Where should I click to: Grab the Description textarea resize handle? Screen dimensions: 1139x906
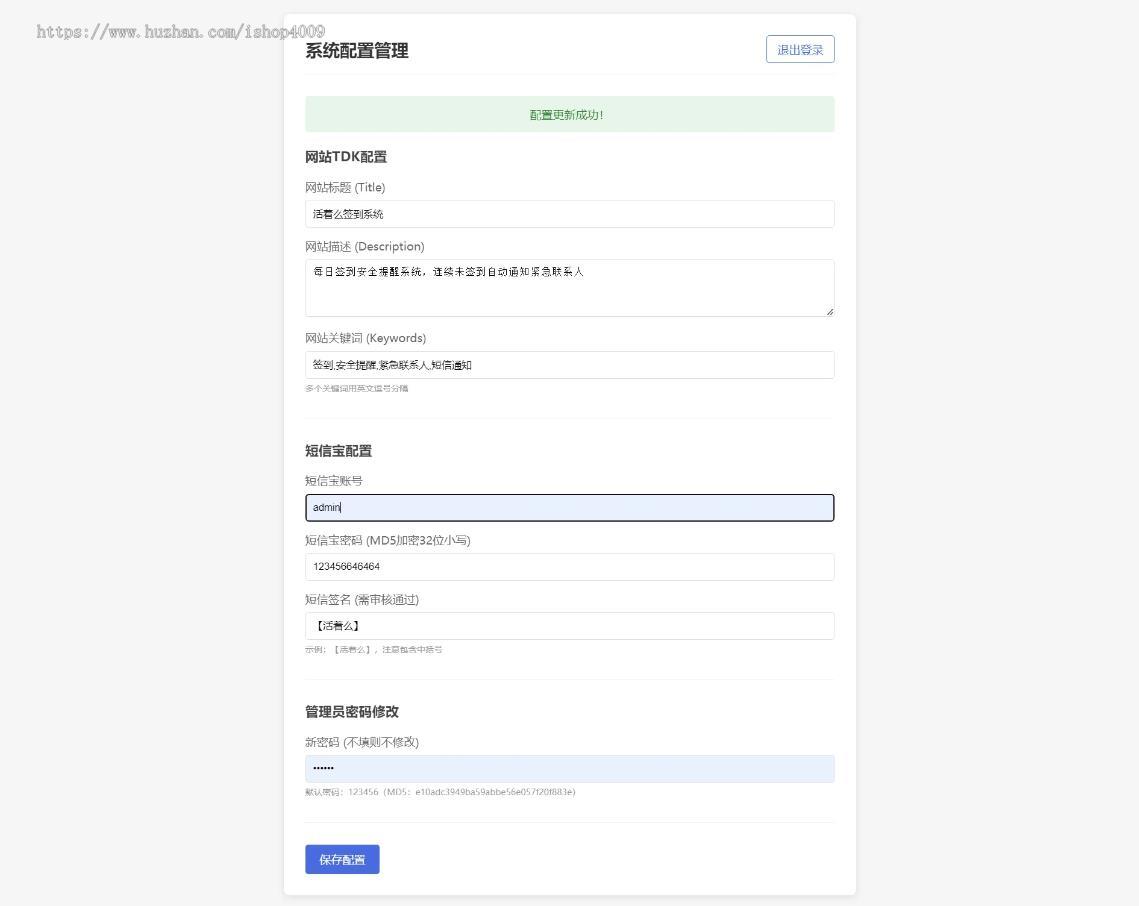coord(830,312)
